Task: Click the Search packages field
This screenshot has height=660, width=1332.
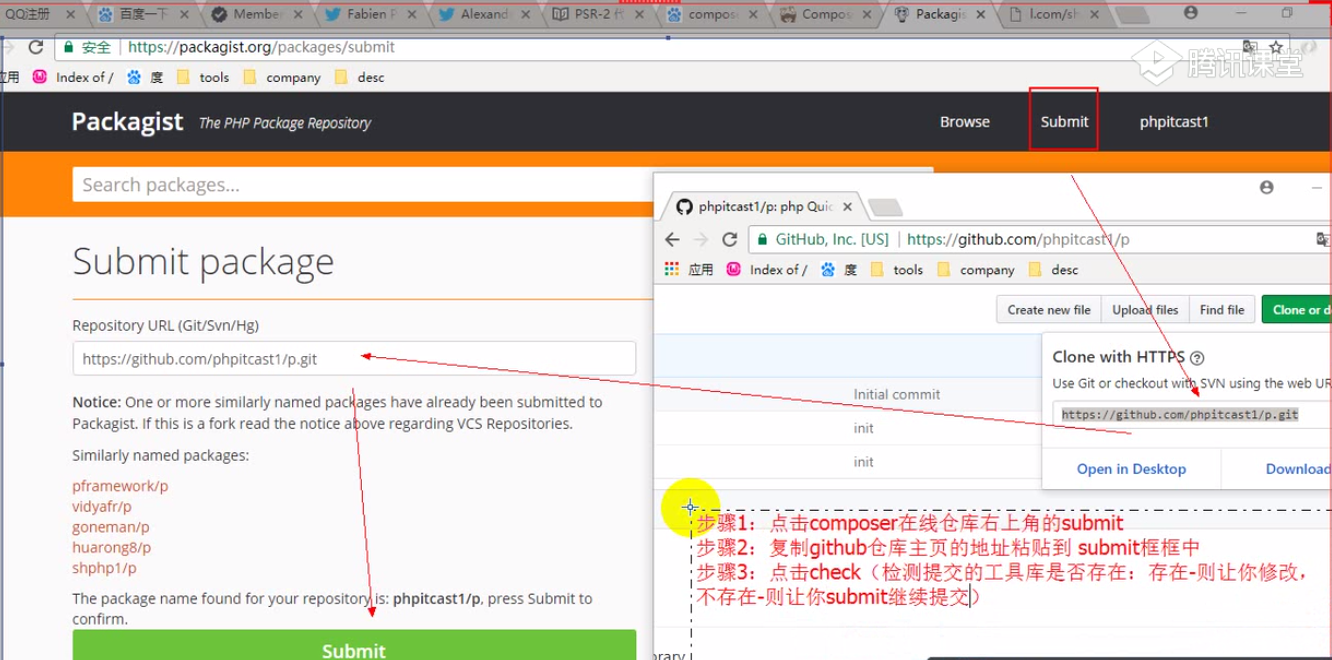Action: [360, 185]
